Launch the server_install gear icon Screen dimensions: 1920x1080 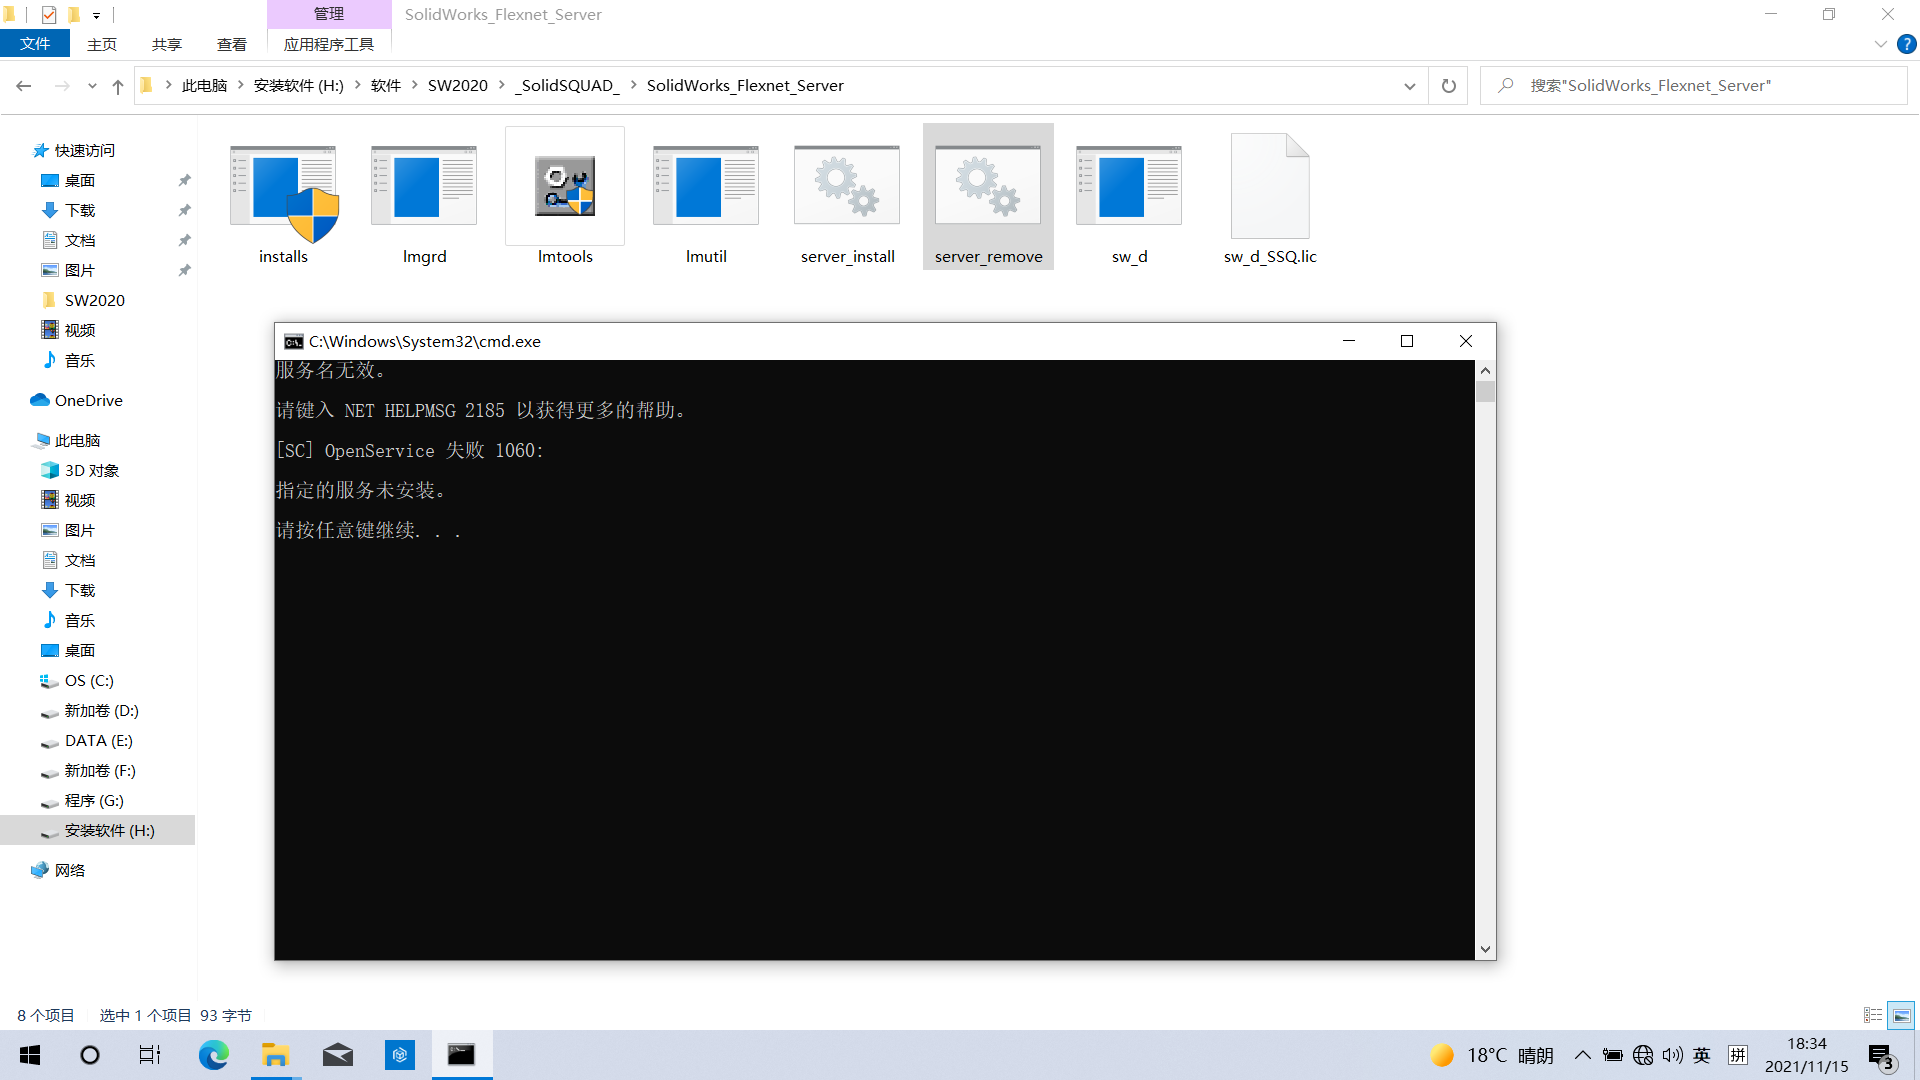pos(846,196)
